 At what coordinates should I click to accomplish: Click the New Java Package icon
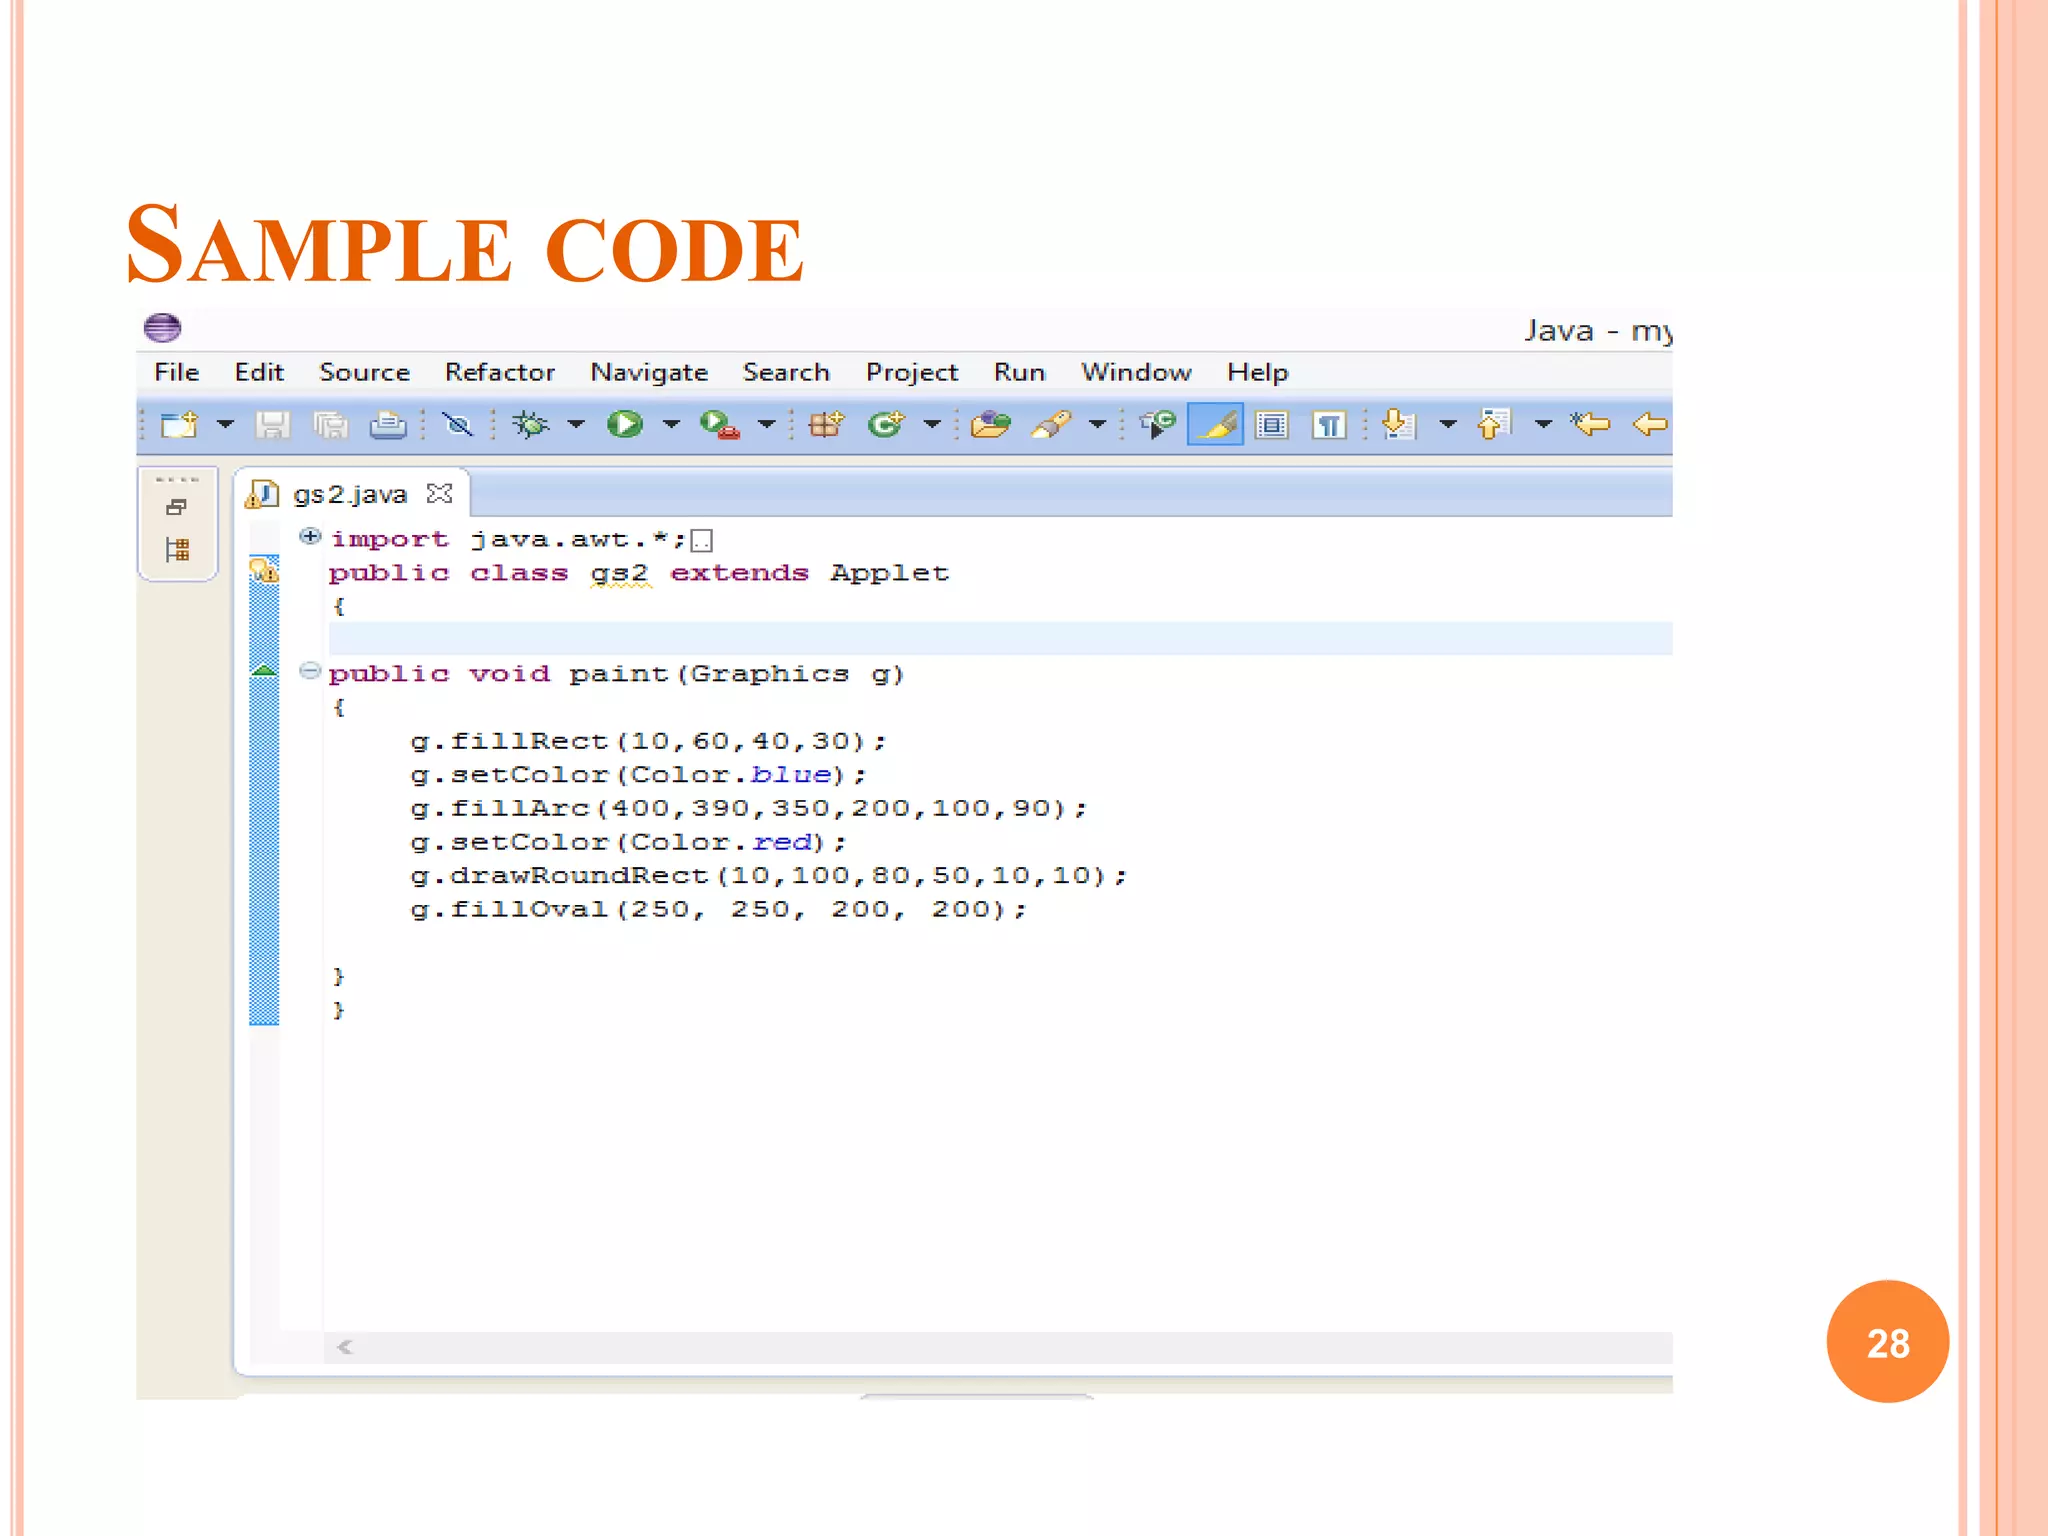point(827,425)
